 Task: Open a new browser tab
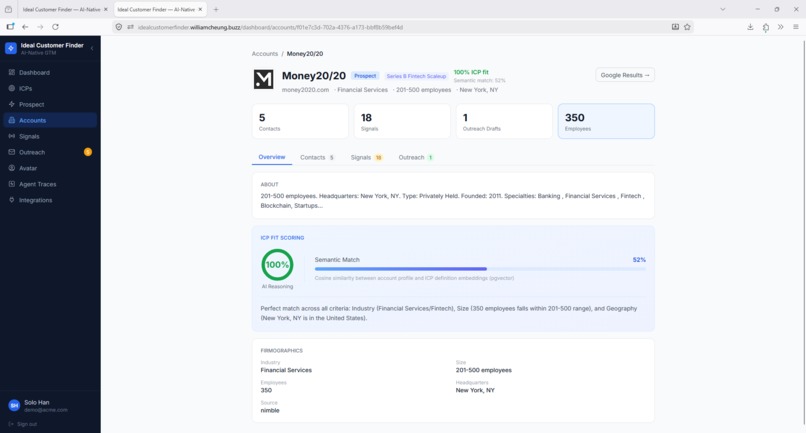coord(216,9)
